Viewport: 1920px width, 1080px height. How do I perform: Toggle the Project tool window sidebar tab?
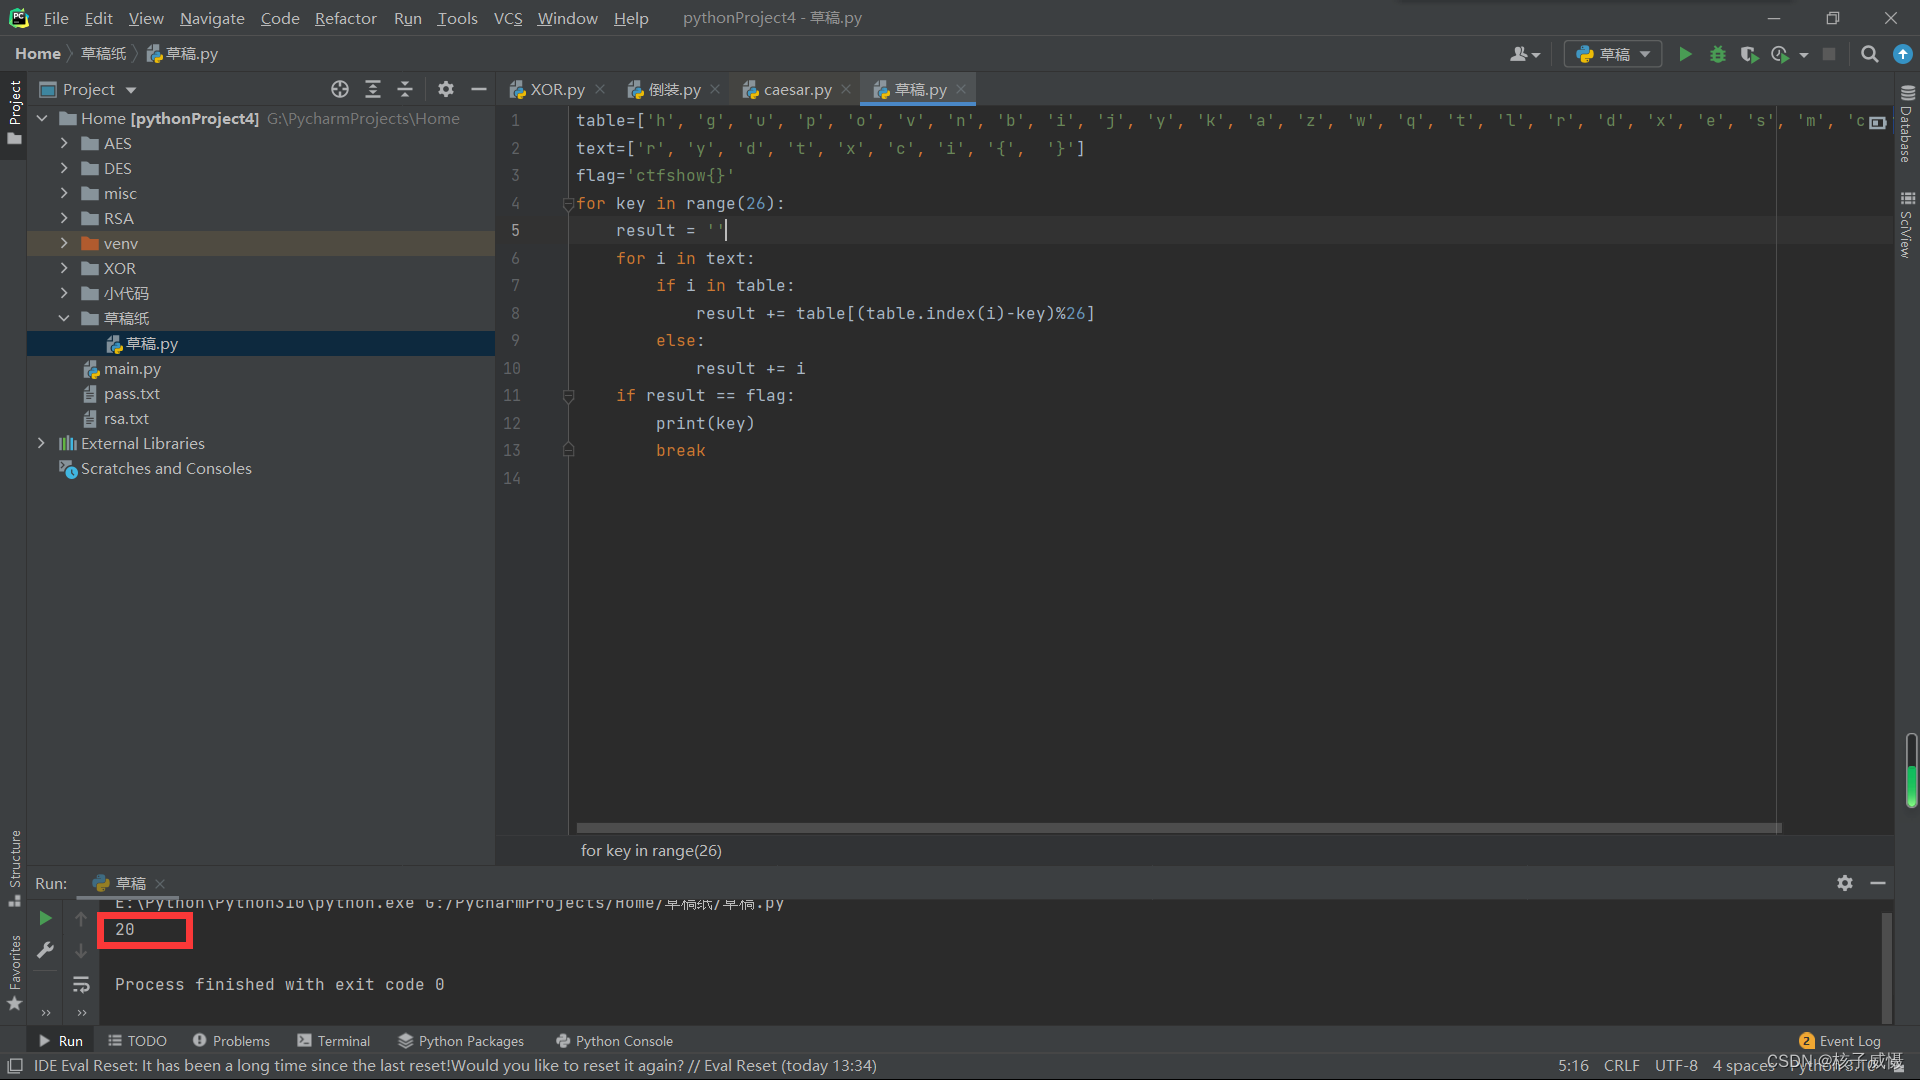click(x=14, y=110)
